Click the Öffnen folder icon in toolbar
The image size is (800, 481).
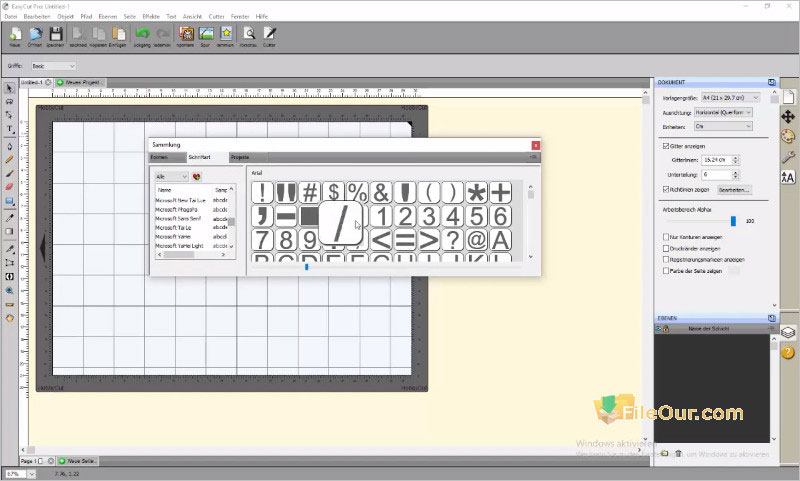pos(35,34)
